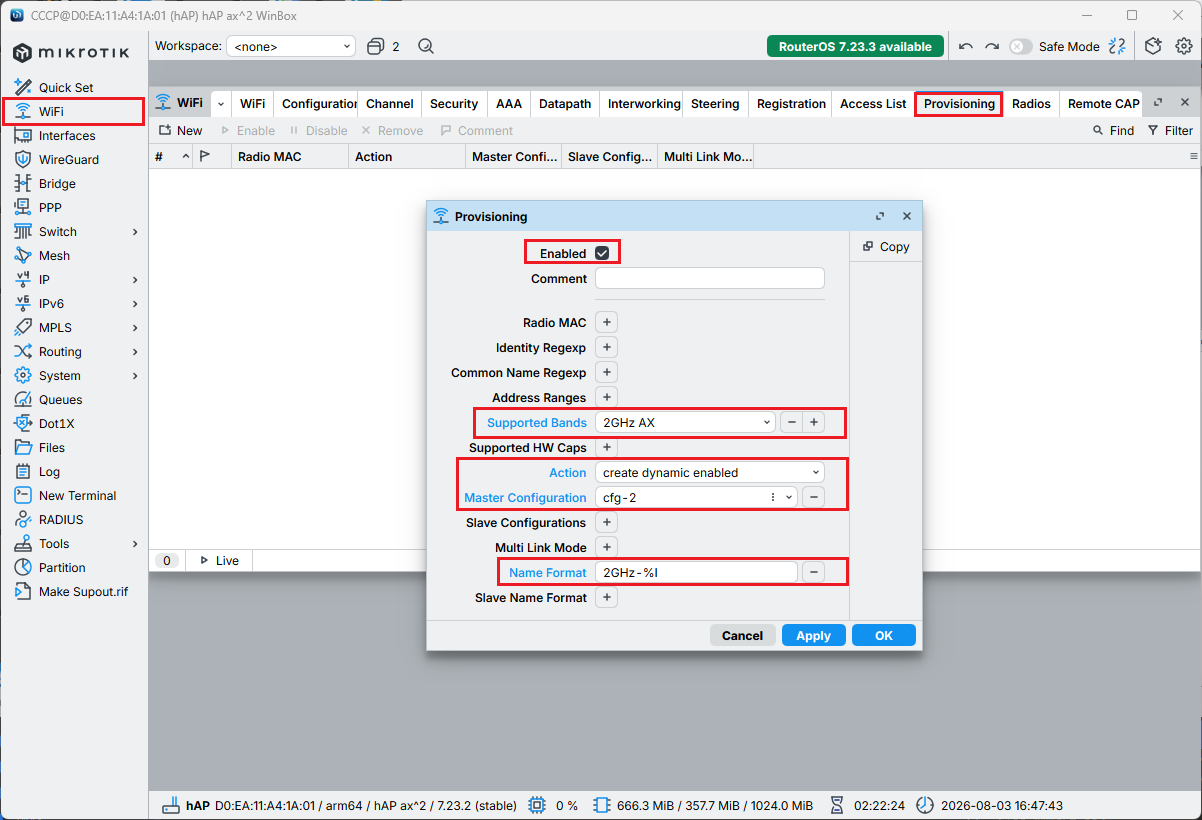This screenshot has width=1202, height=820.
Task: Open the Action dropdown
Action: 710,472
